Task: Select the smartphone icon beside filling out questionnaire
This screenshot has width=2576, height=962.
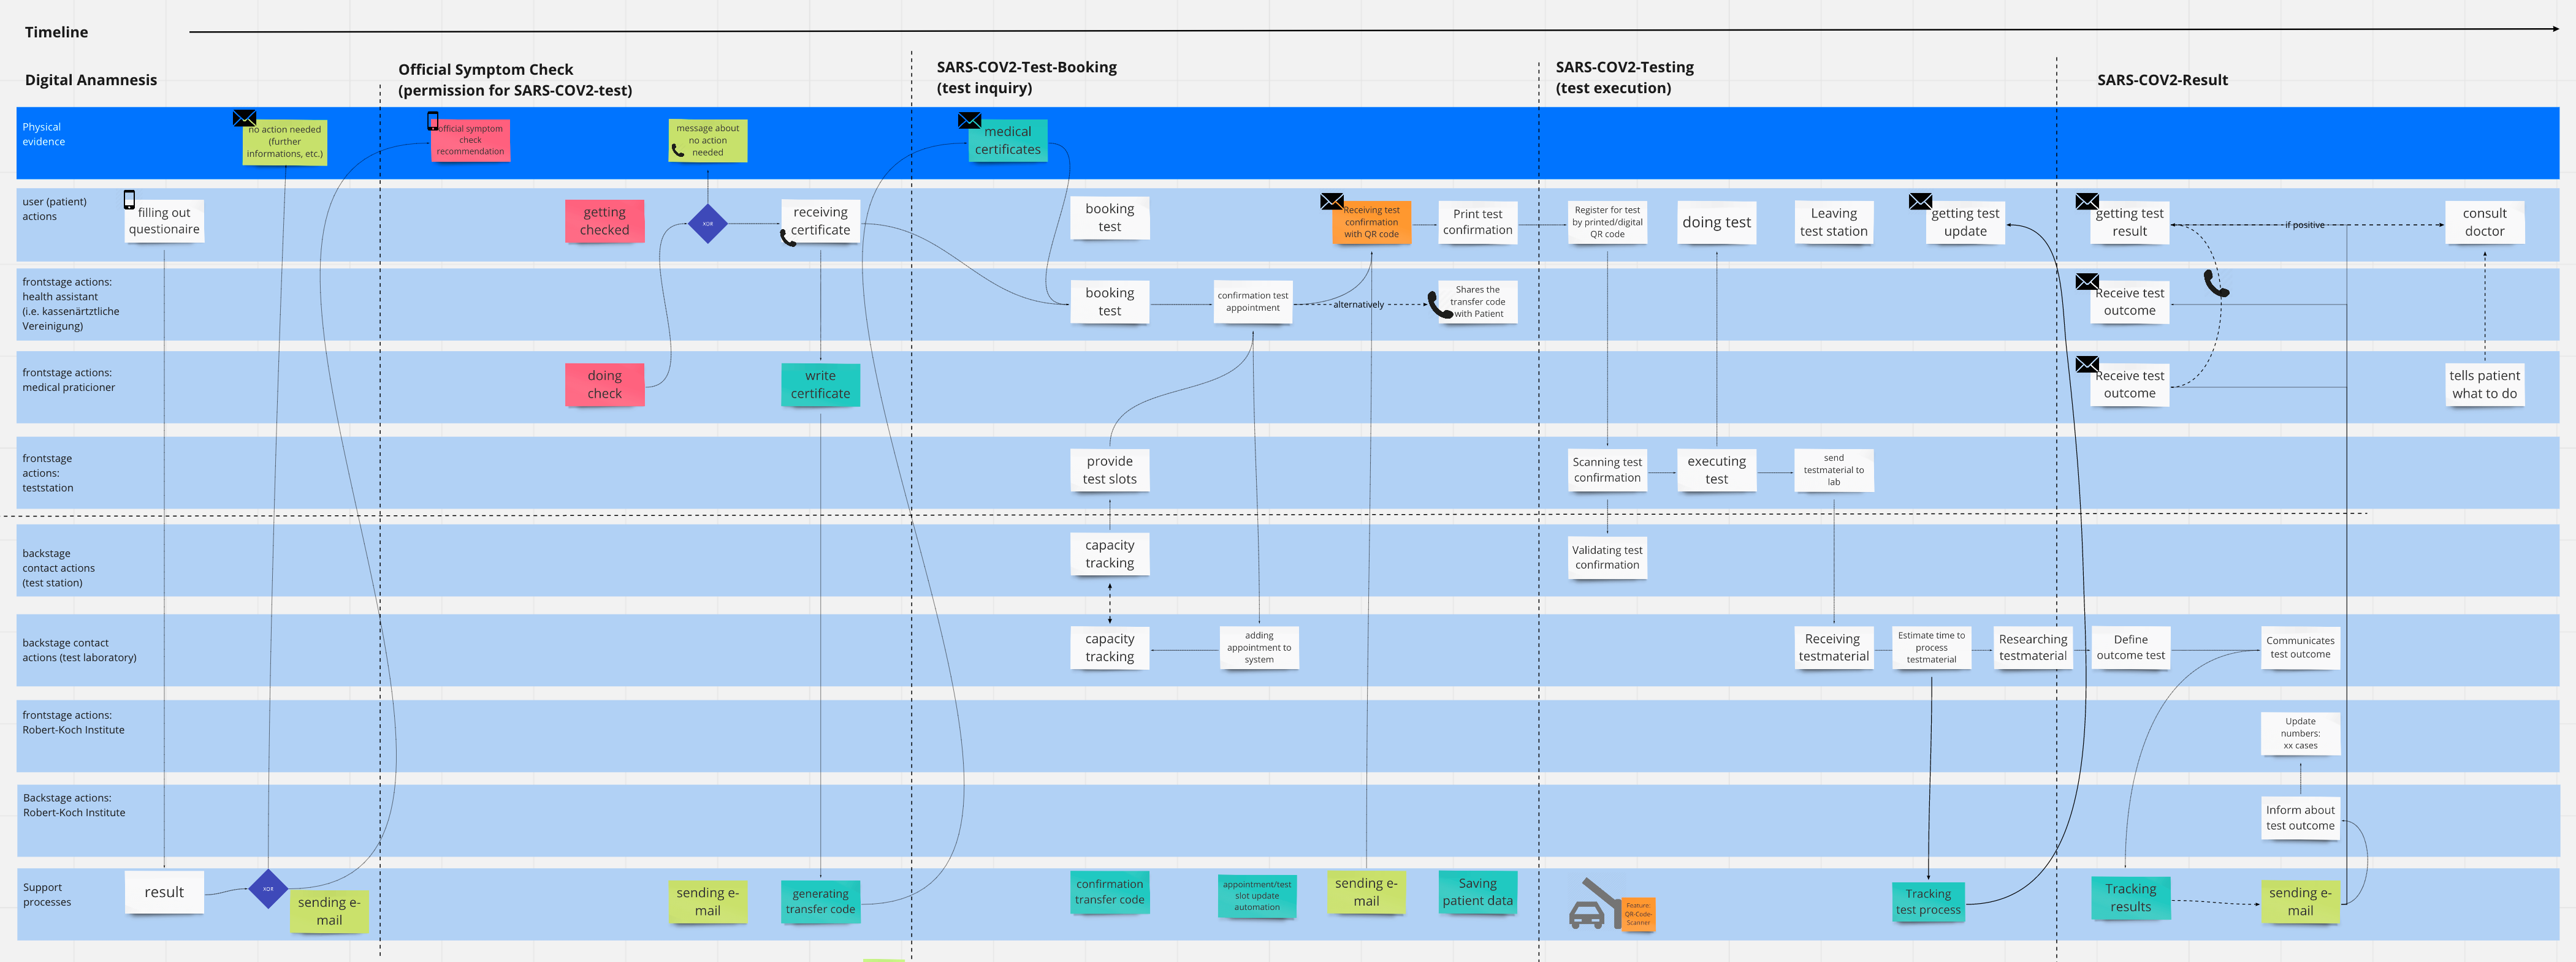Action: [129, 199]
